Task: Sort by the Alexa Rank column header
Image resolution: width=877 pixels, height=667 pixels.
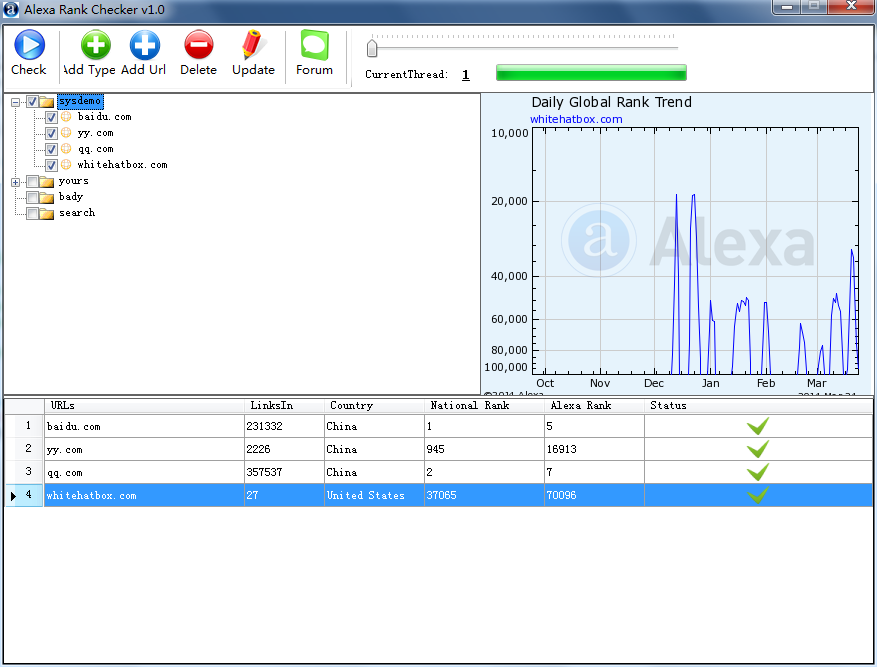Action: point(580,406)
